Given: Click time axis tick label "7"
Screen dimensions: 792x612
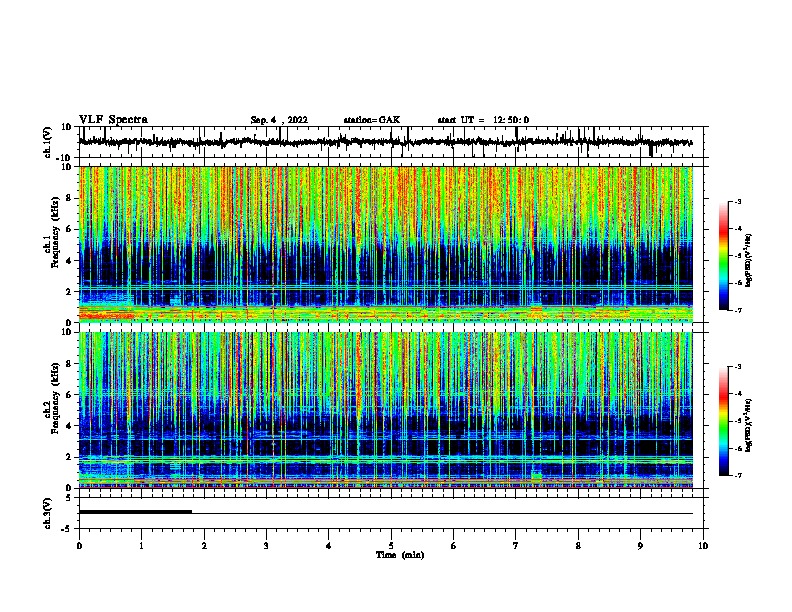Looking at the screenshot, I should point(516,546).
